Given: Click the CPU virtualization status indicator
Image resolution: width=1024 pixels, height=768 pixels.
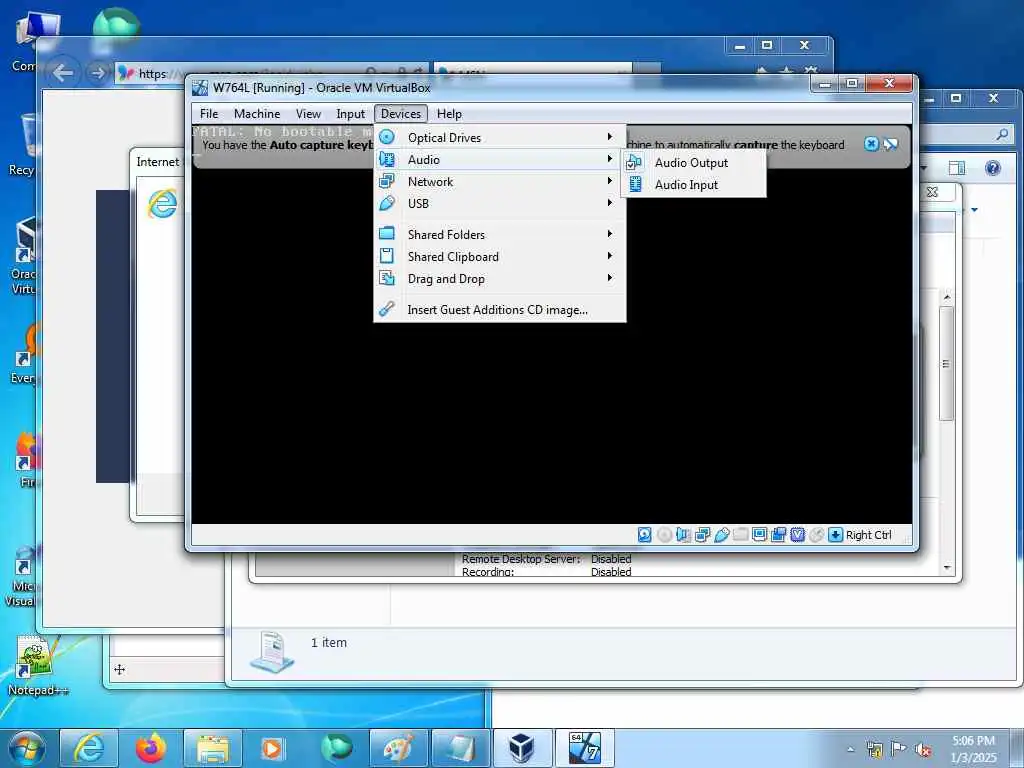Looking at the screenshot, I should point(797,535).
